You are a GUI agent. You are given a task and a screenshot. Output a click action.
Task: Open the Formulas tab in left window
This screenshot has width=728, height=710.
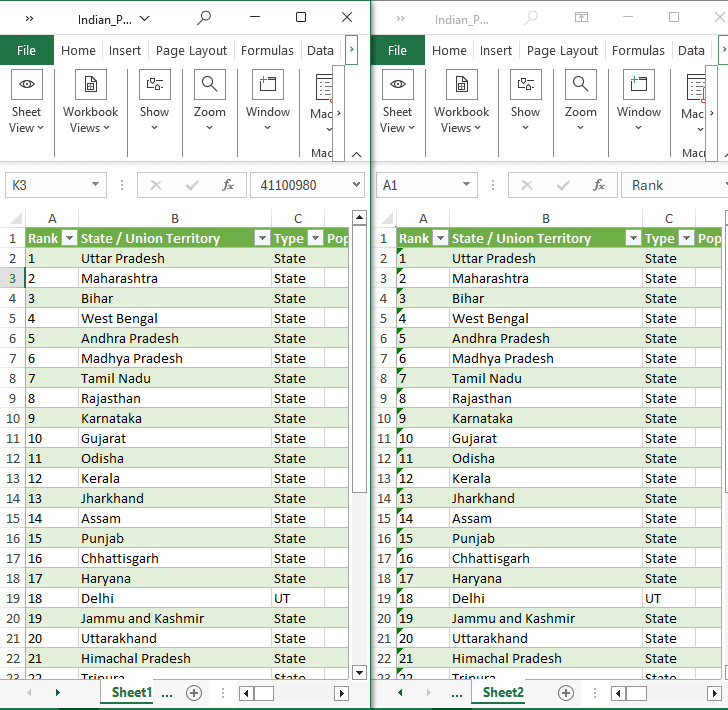point(267,51)
